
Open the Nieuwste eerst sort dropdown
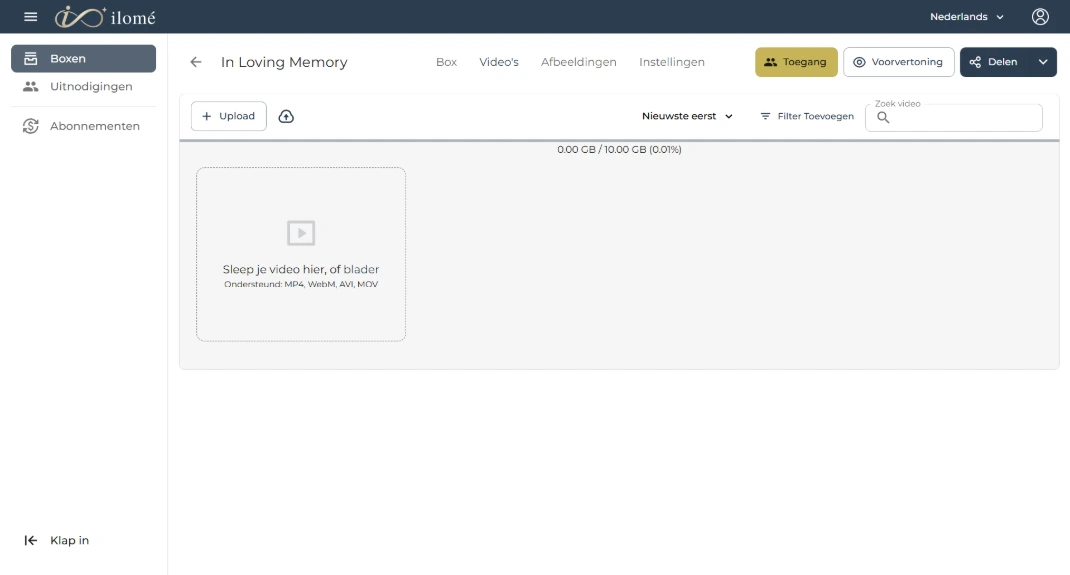click(x=687, y=117)
